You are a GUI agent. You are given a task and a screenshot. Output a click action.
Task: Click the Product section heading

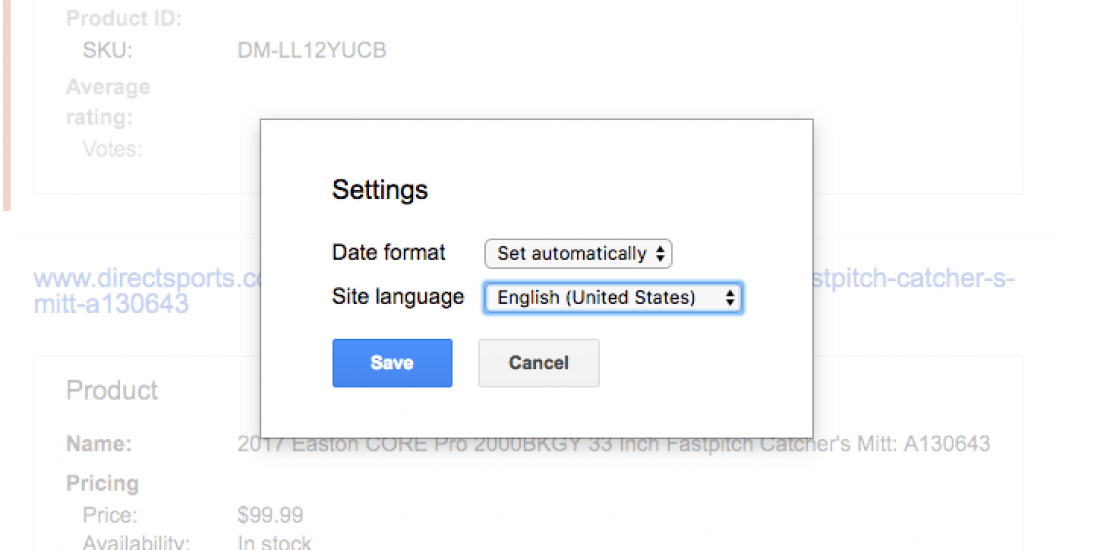[112, 390]
